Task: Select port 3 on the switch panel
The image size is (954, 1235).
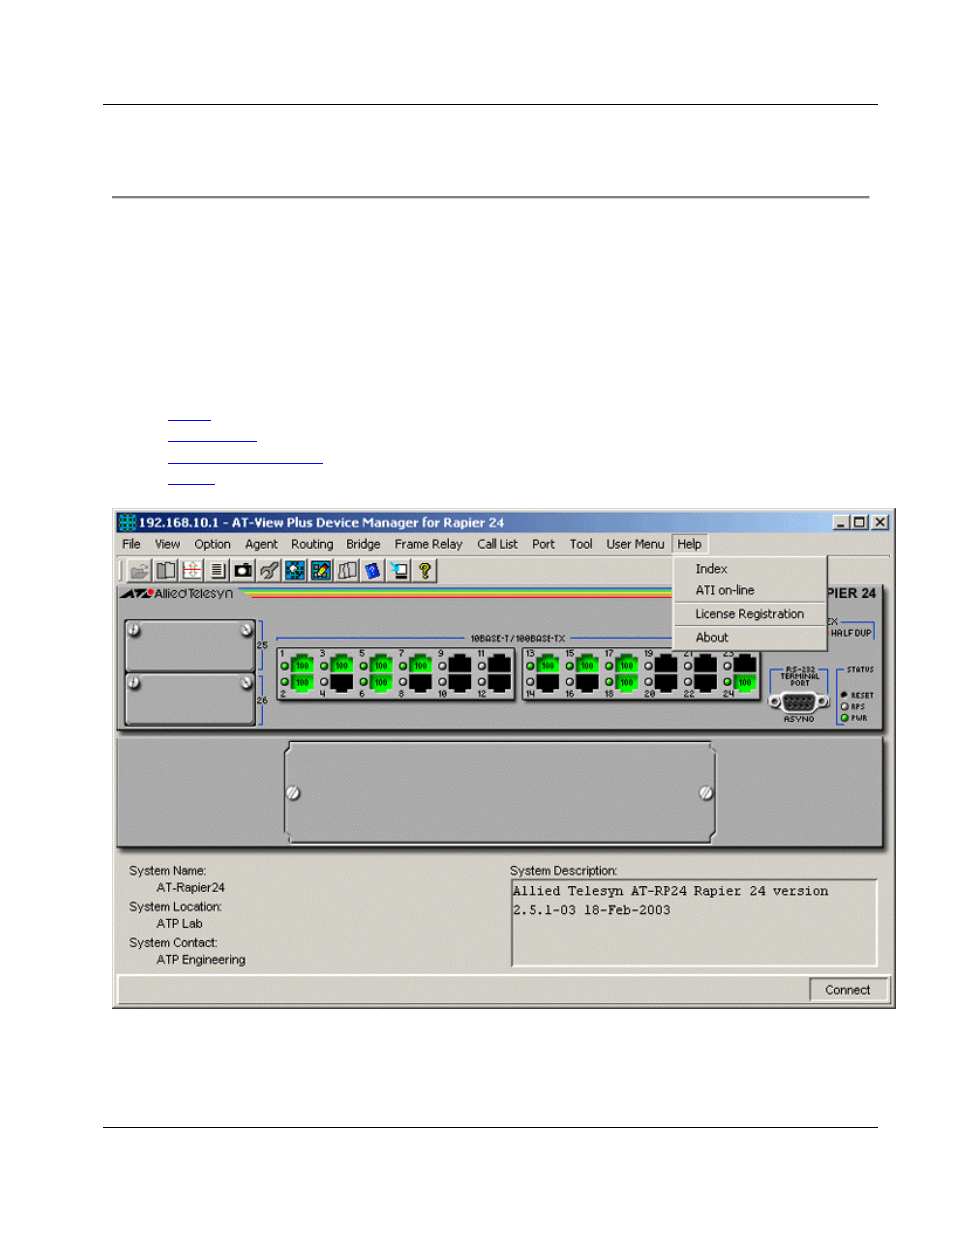Action: coord(341,664)
